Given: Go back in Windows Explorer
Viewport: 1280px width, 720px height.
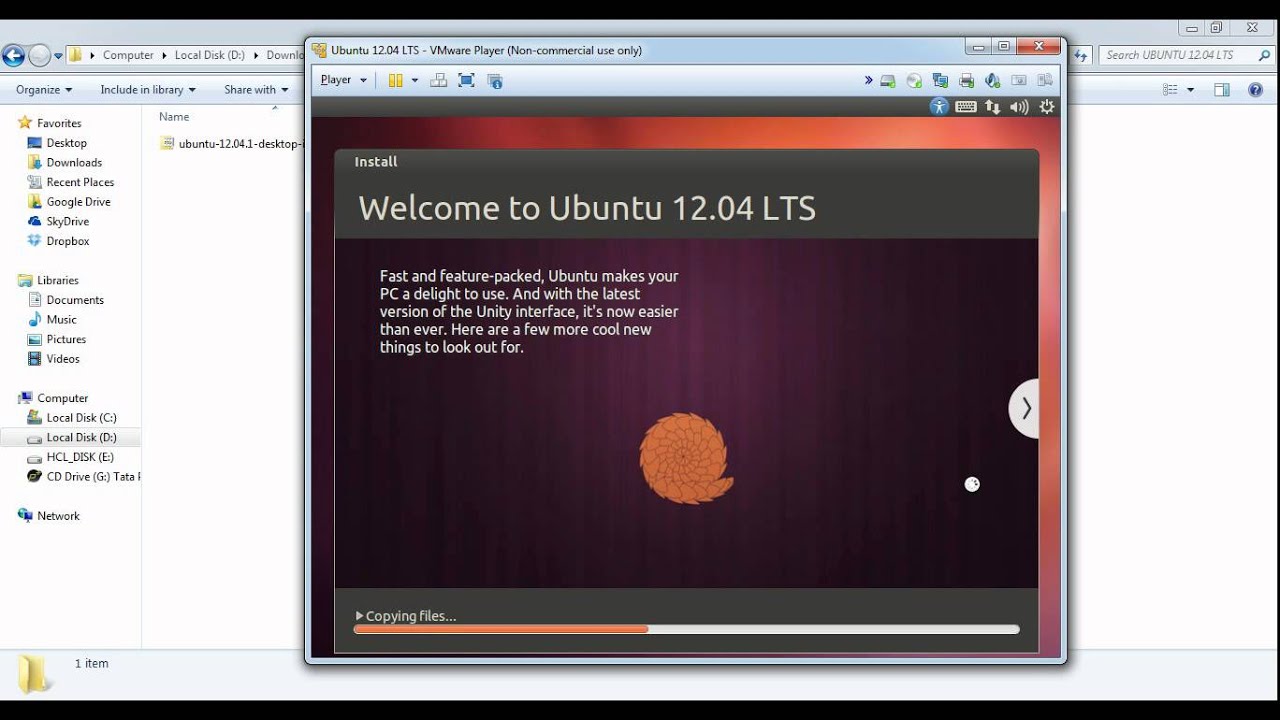Looking at the screenshot, I should pos(14,55).
